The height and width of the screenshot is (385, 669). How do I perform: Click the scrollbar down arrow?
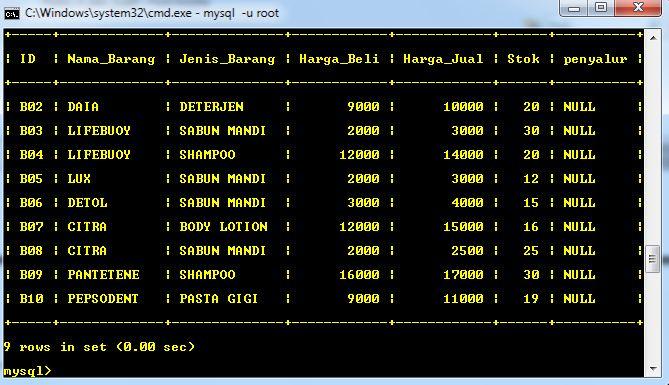pyautogui.click(x=653, y=368)
